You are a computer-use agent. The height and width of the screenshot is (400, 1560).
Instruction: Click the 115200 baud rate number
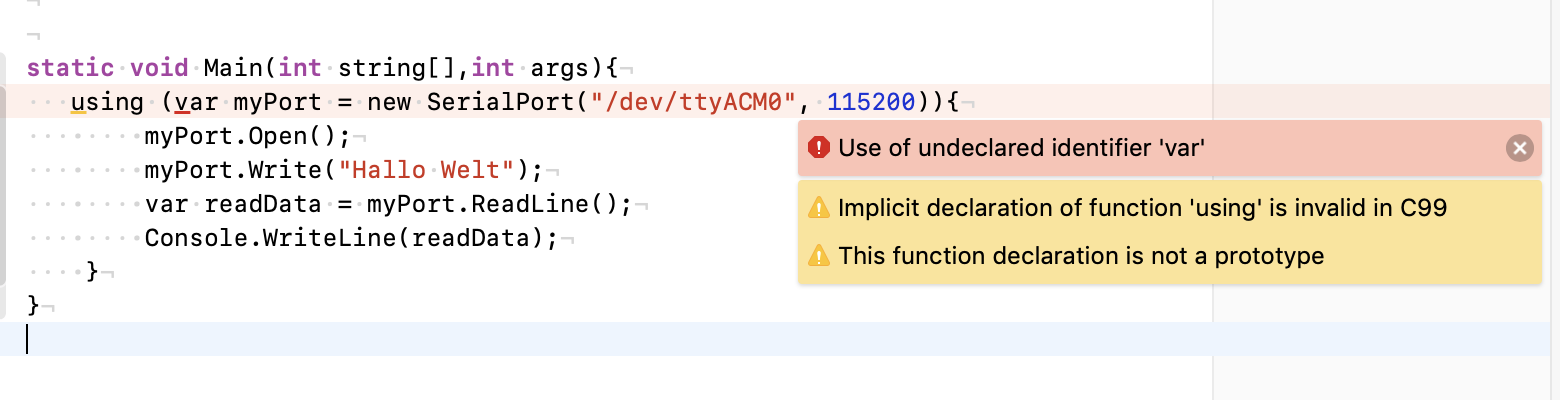pyautogui.click(x=872, y=102)
